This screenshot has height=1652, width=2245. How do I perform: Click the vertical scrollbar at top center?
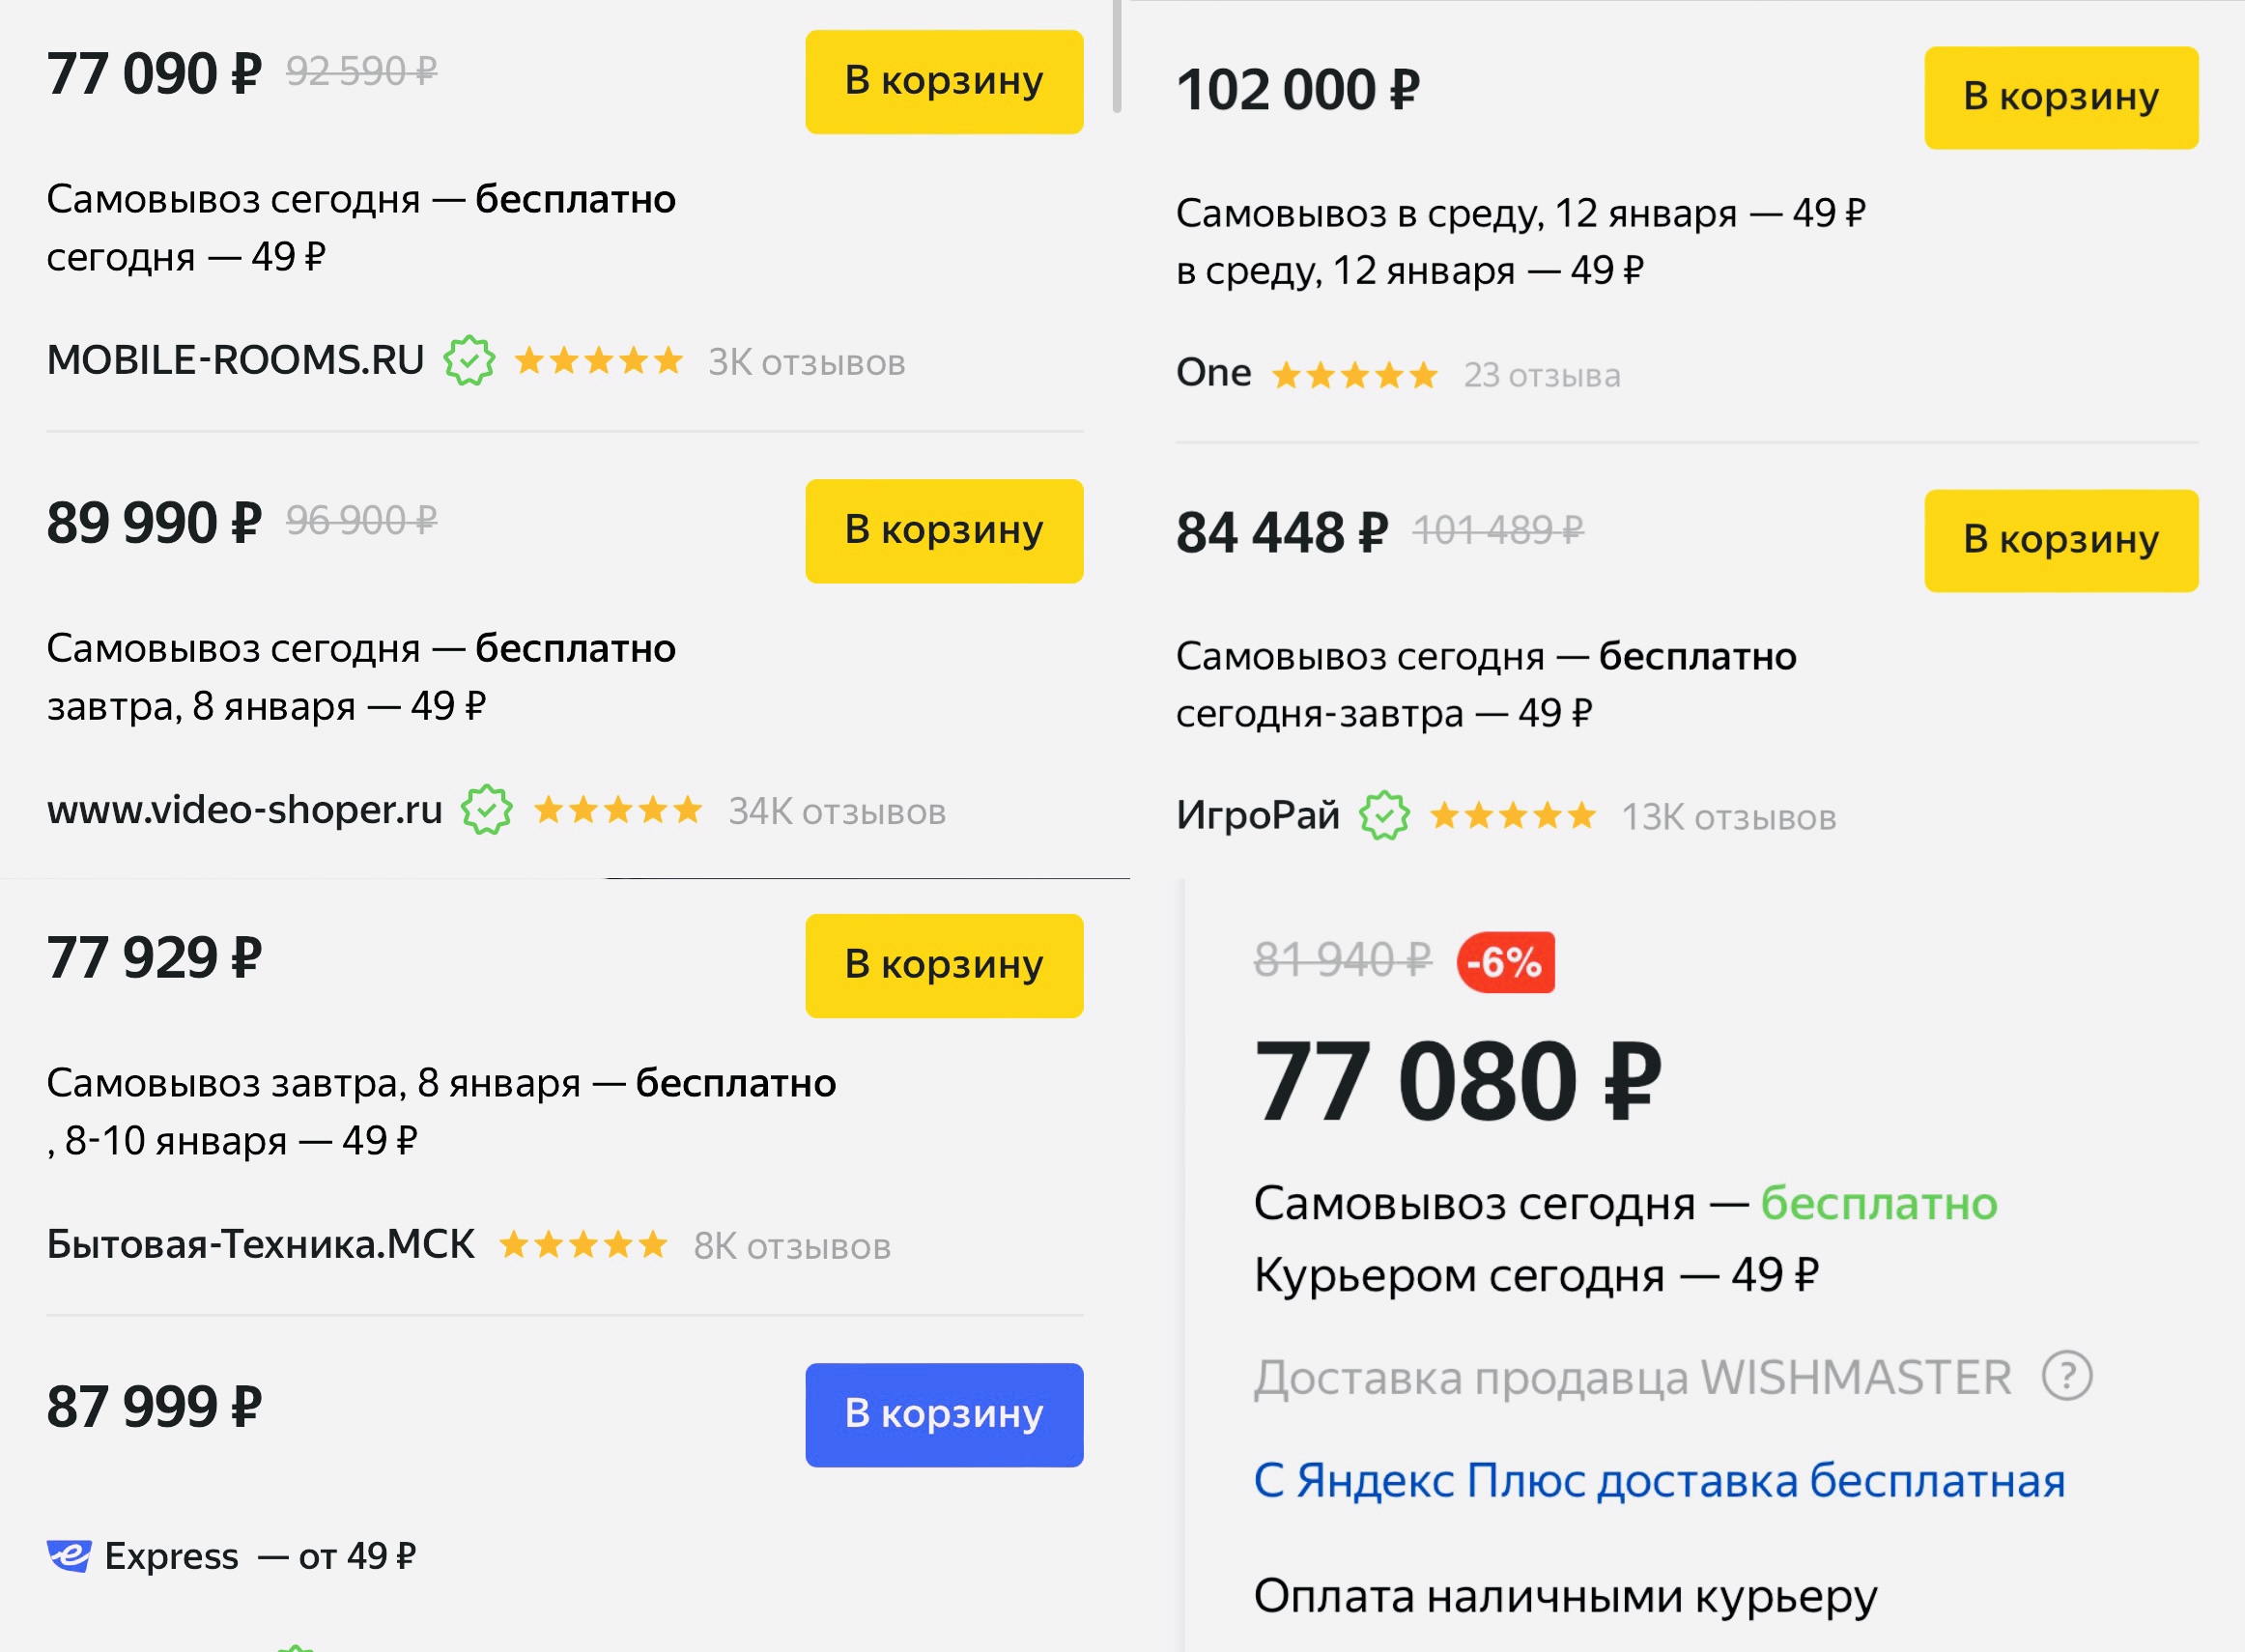[1116, 56]
